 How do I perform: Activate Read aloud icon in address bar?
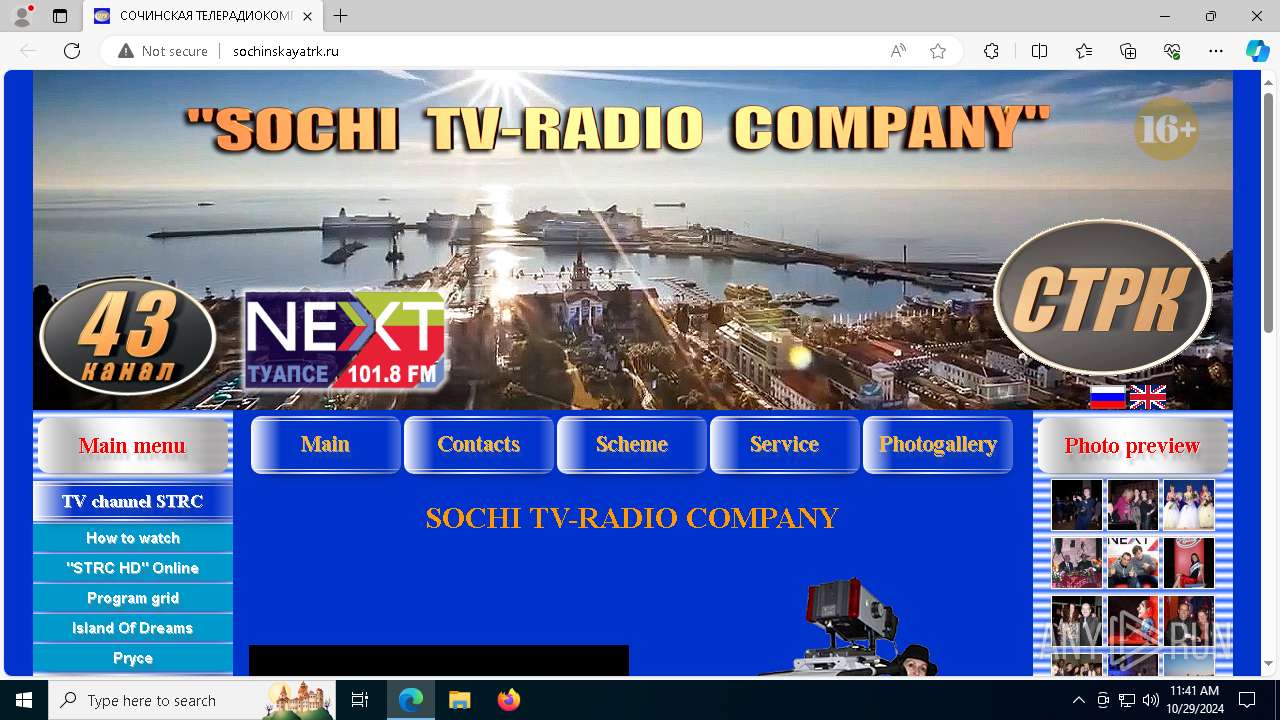pyautogui.click(x=898, y=51)
